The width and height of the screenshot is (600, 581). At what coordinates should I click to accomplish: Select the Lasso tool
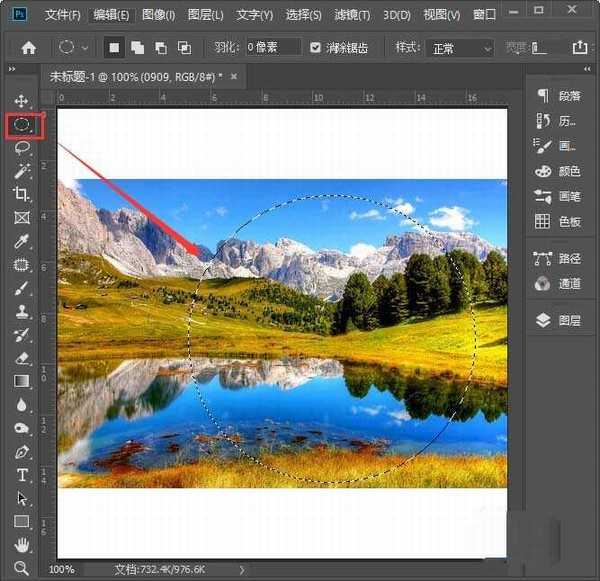pyautogui.click(x=22, y=148)
